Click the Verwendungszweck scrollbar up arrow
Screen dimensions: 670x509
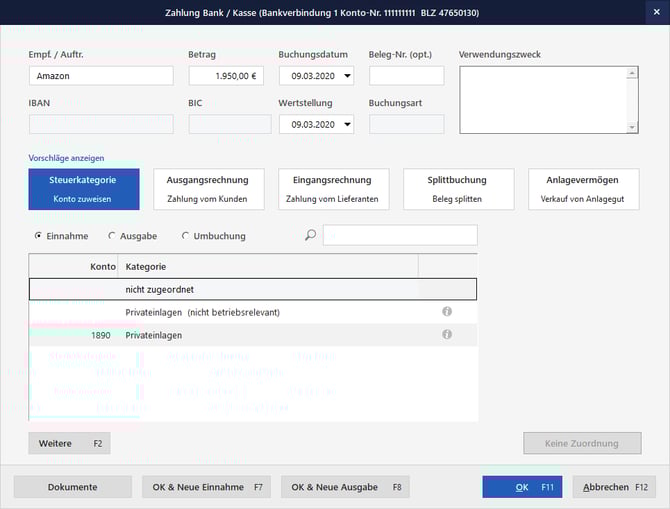click(x=632, y=73)
